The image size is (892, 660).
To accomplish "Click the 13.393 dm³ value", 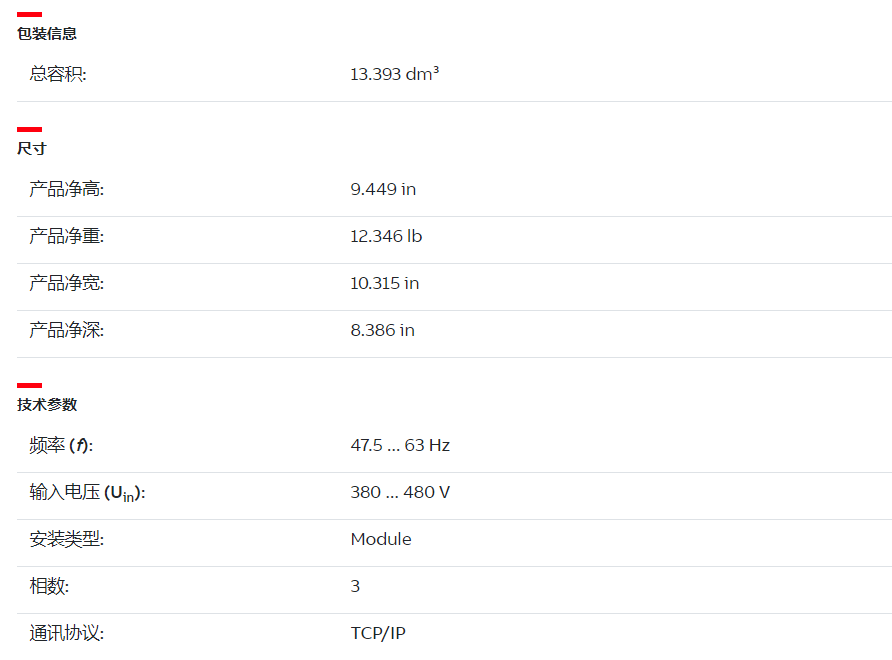I will [x=394, y=74].
